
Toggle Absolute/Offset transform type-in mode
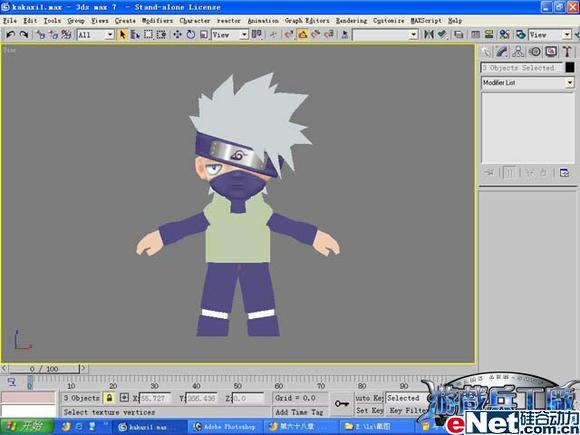(124, 398)
